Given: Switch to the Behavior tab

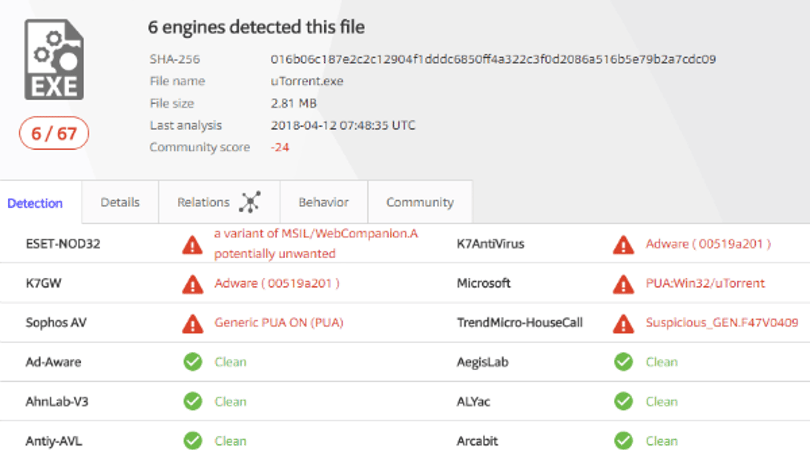Looking at the screenshot, I should click(x=323, y=202).
